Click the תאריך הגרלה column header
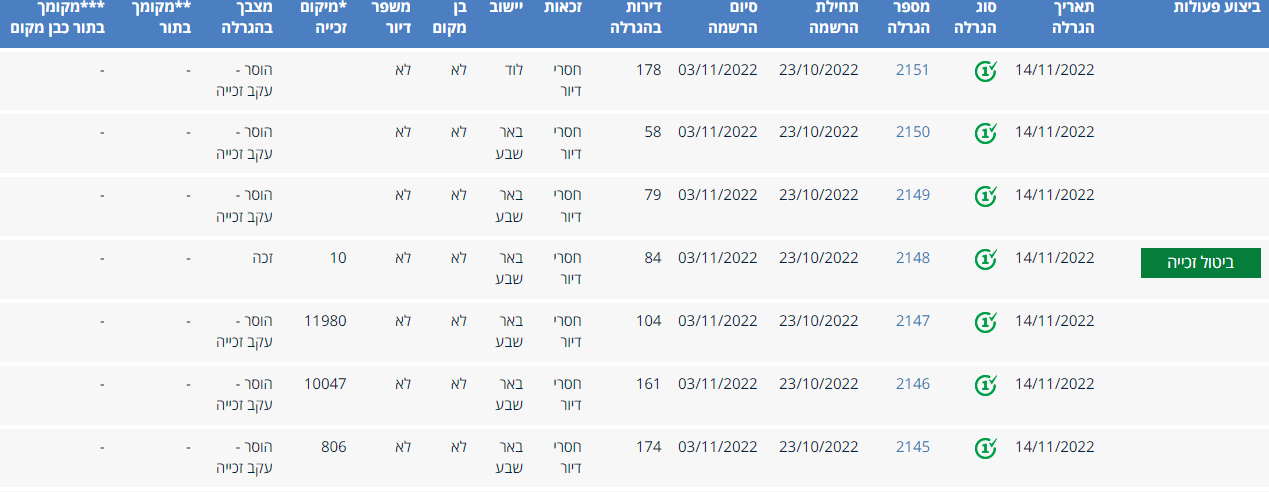 [1063, 18]
